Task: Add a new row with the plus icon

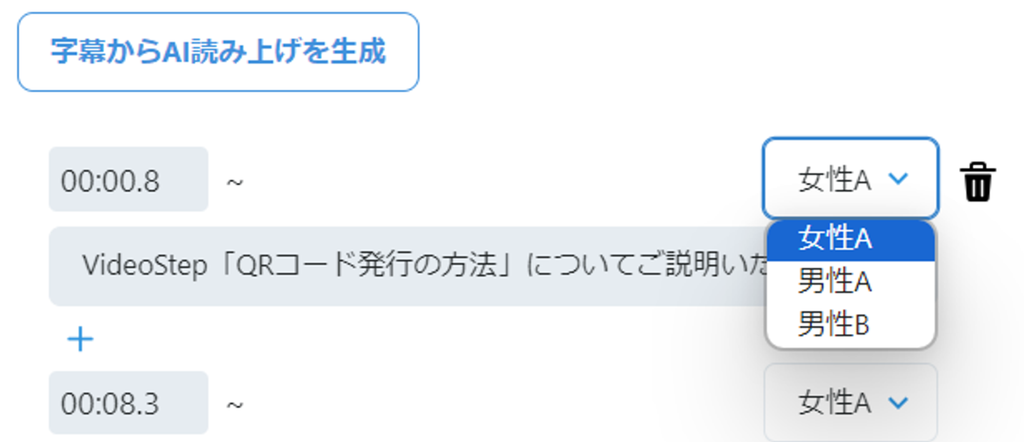Action: [x=80, y=339]
